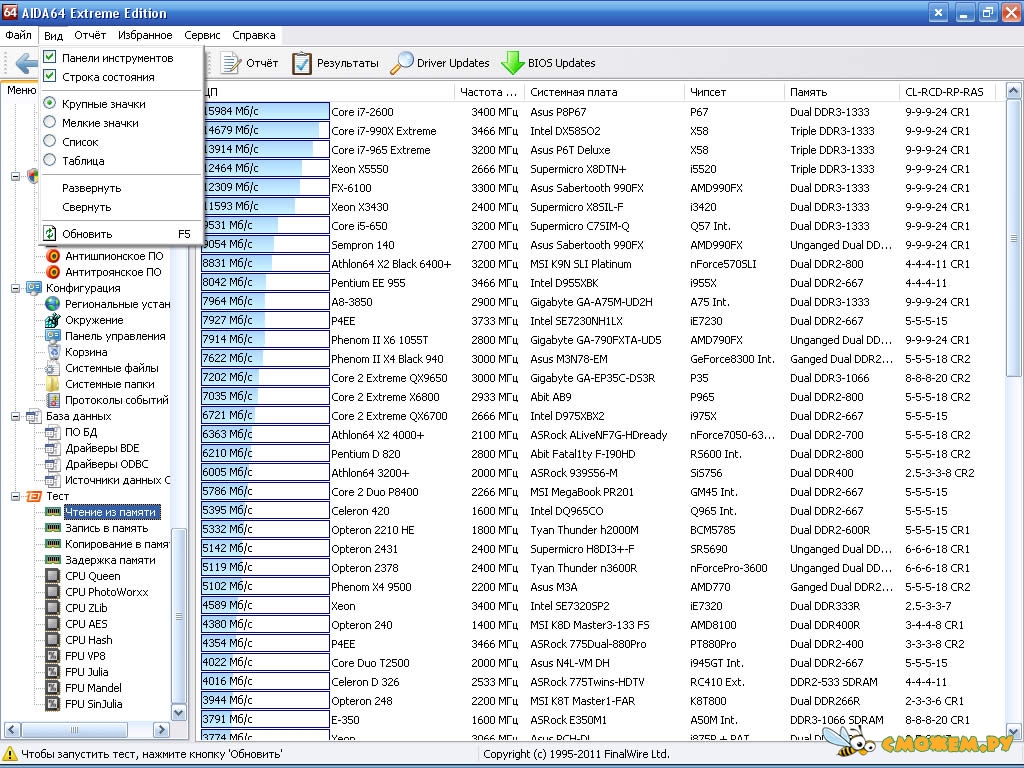Open Результаты from the toolbar

tap(335, 63)
